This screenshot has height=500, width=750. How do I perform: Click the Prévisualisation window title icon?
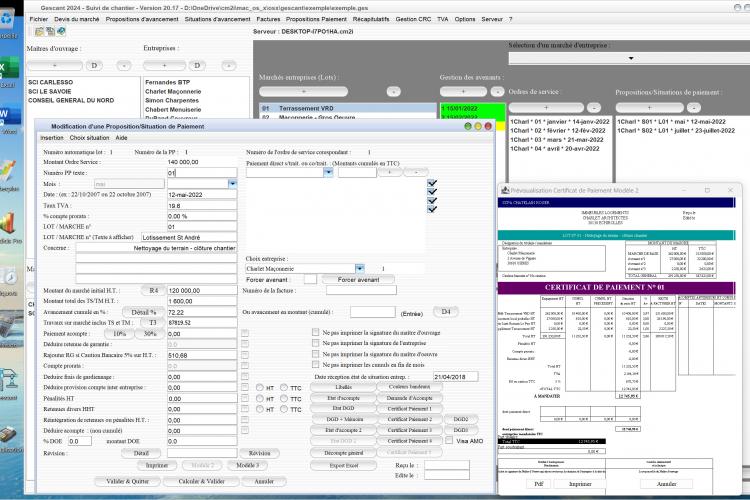505,190
